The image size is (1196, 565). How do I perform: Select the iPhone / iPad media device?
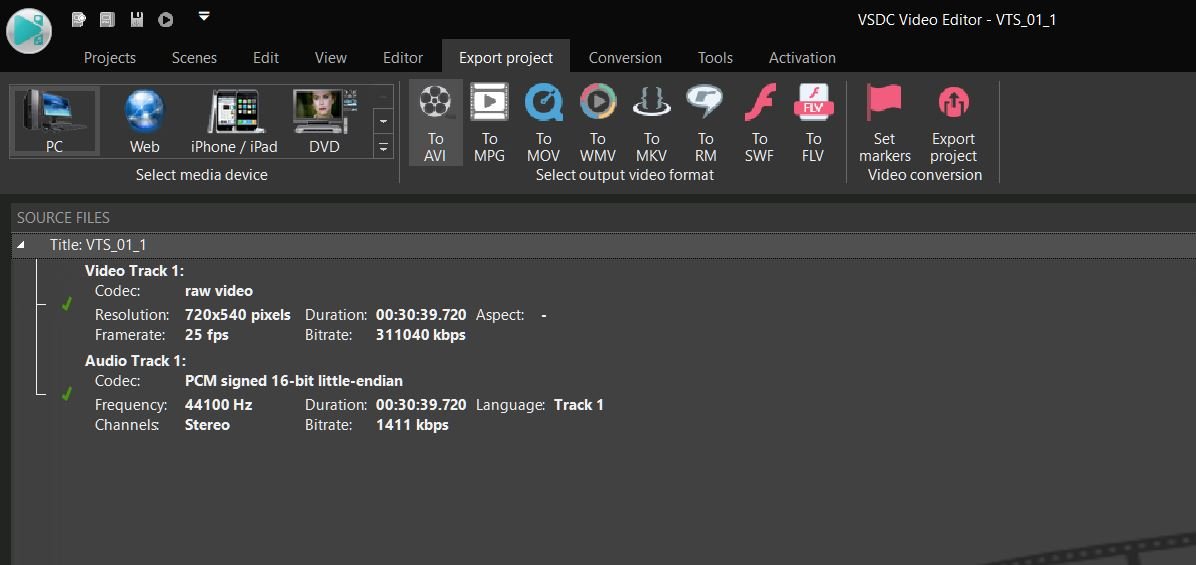point(234,121)
